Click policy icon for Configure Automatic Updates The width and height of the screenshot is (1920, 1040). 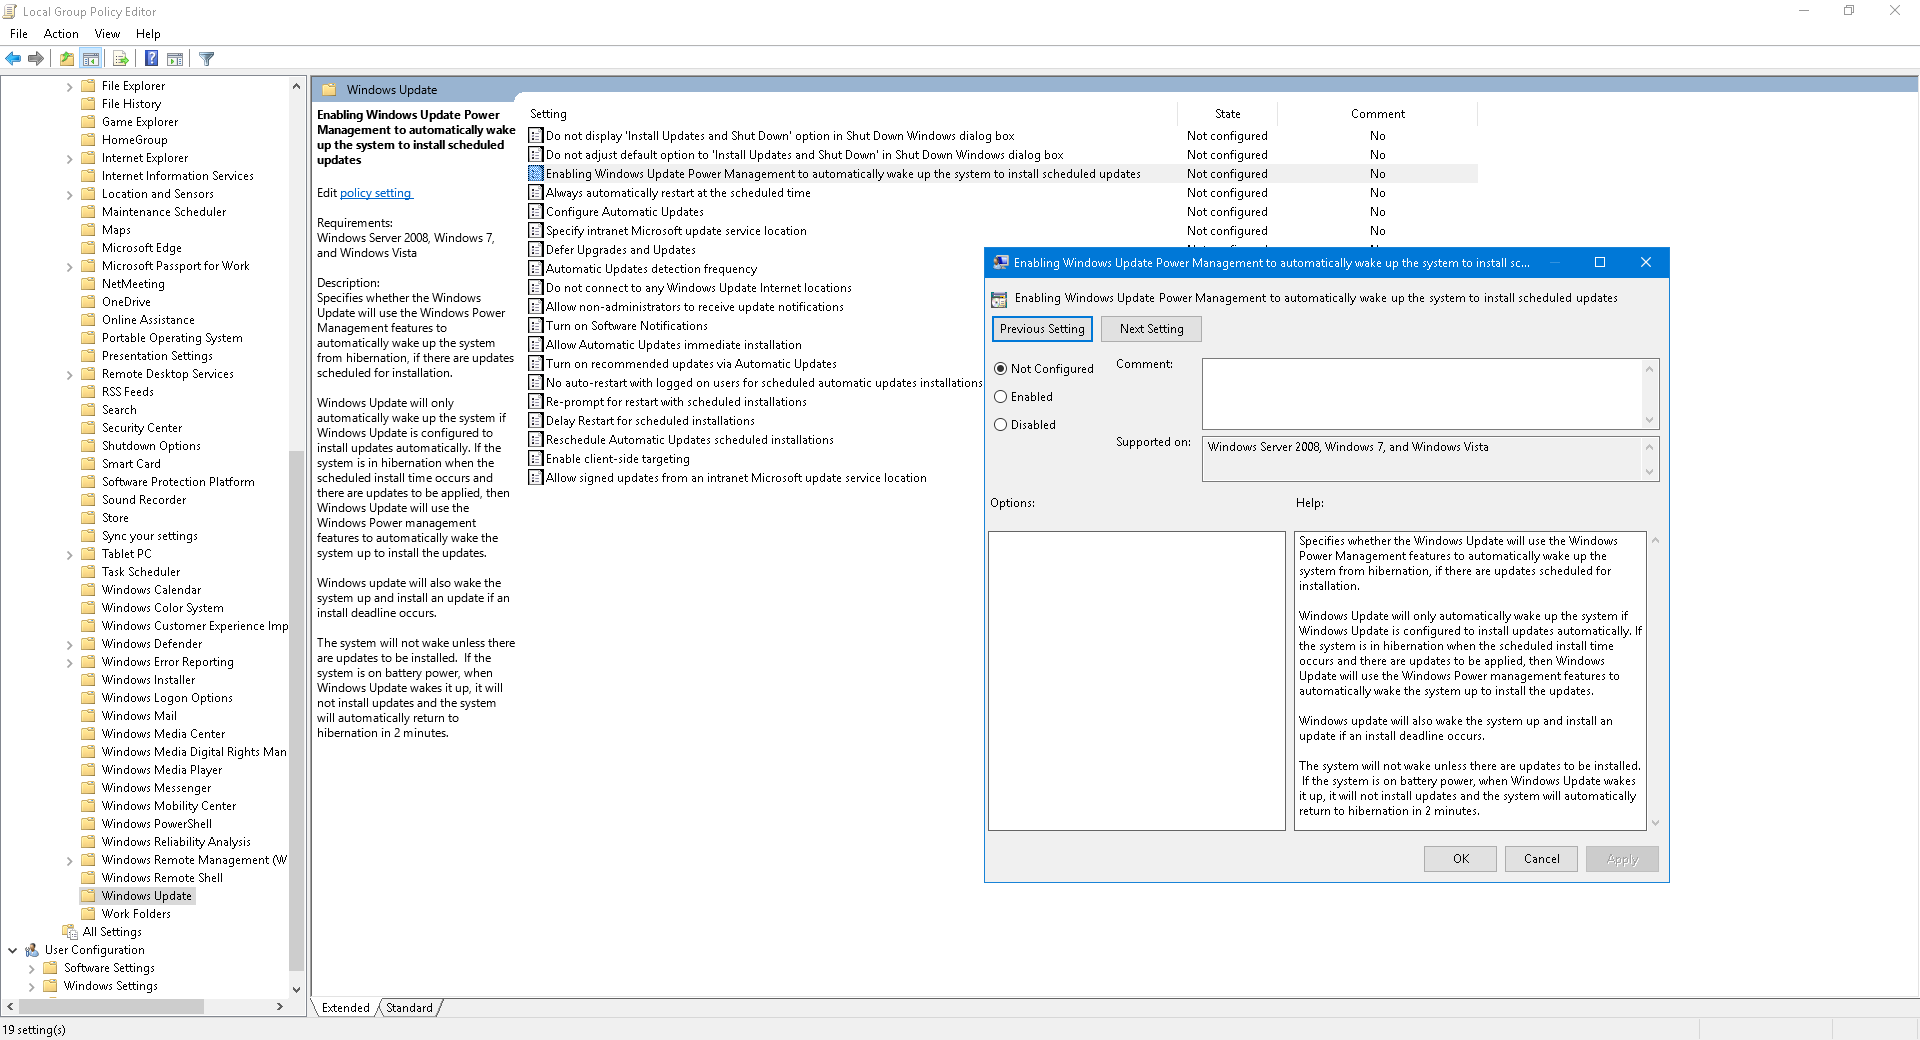pyautogui.click(x=536, y=212)
